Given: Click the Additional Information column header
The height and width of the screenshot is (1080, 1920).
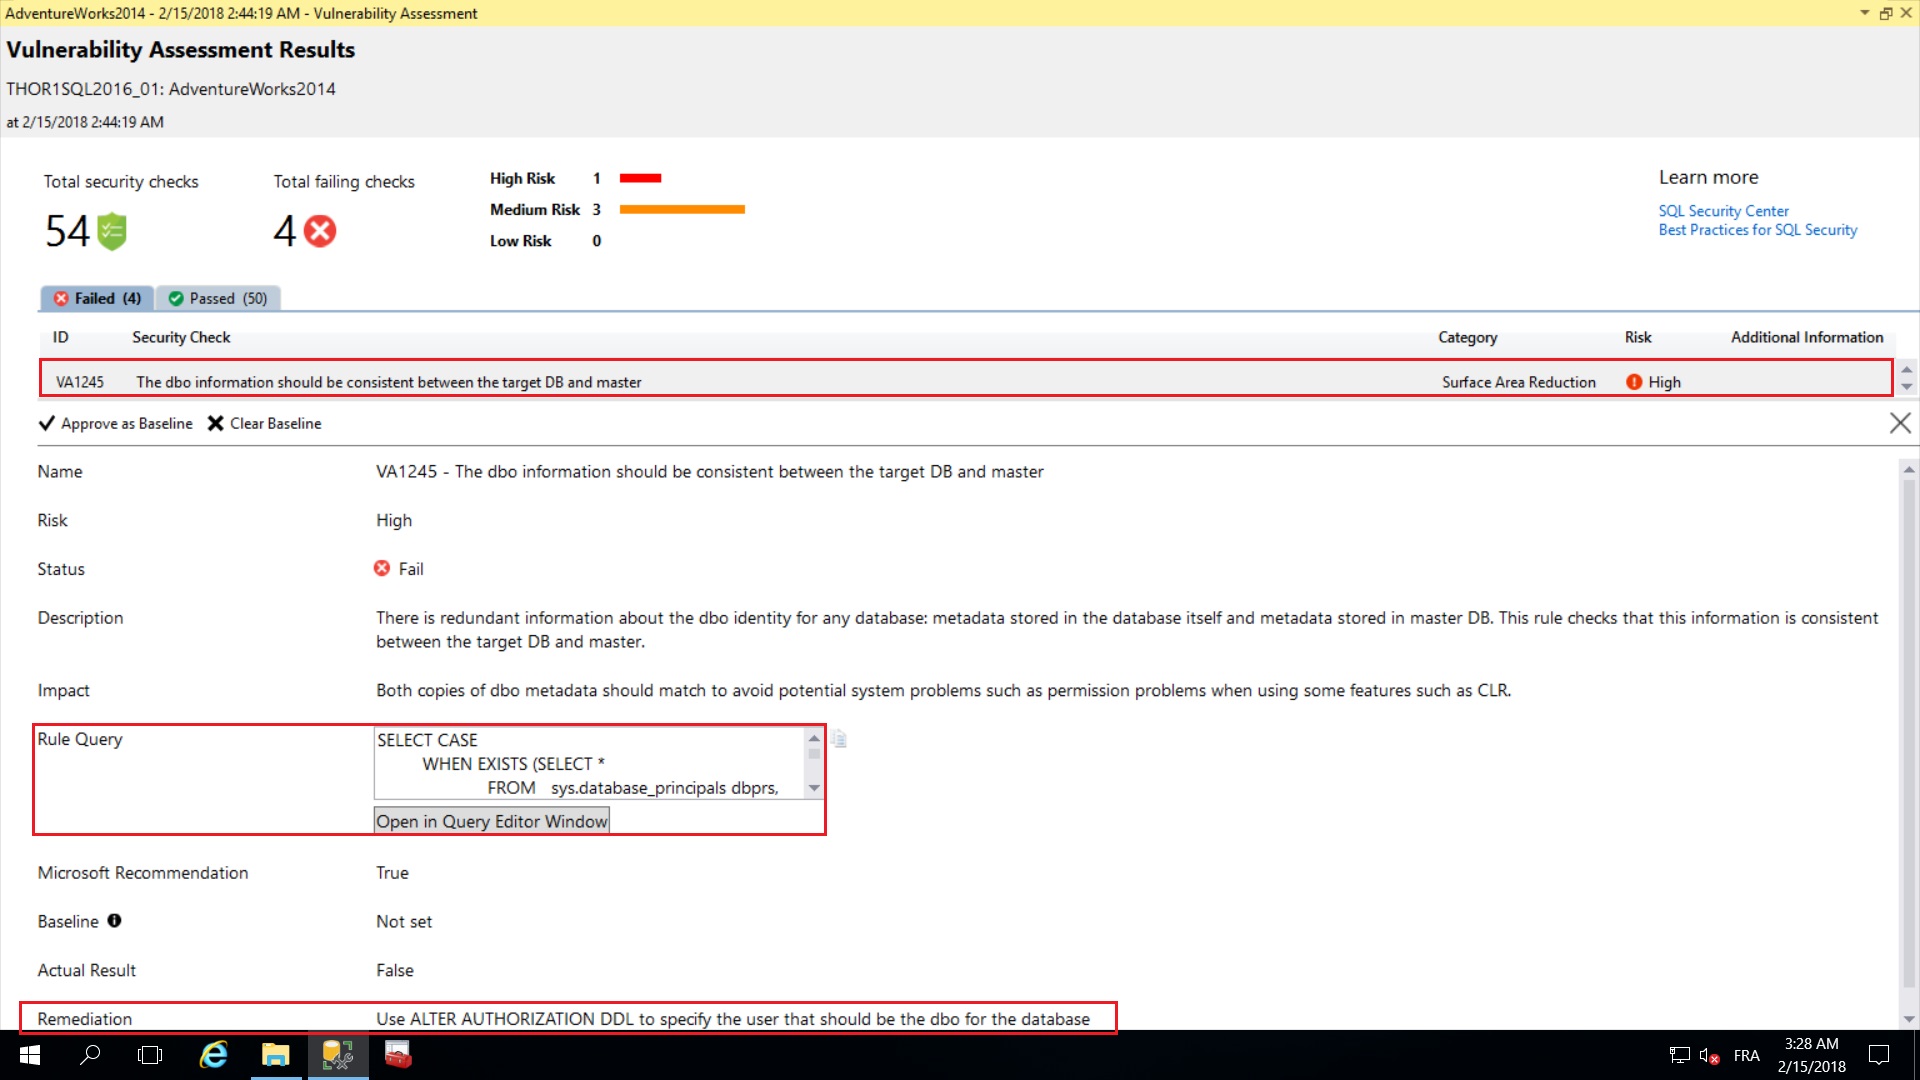Looking at the screenshot, I should point(1806,337).
